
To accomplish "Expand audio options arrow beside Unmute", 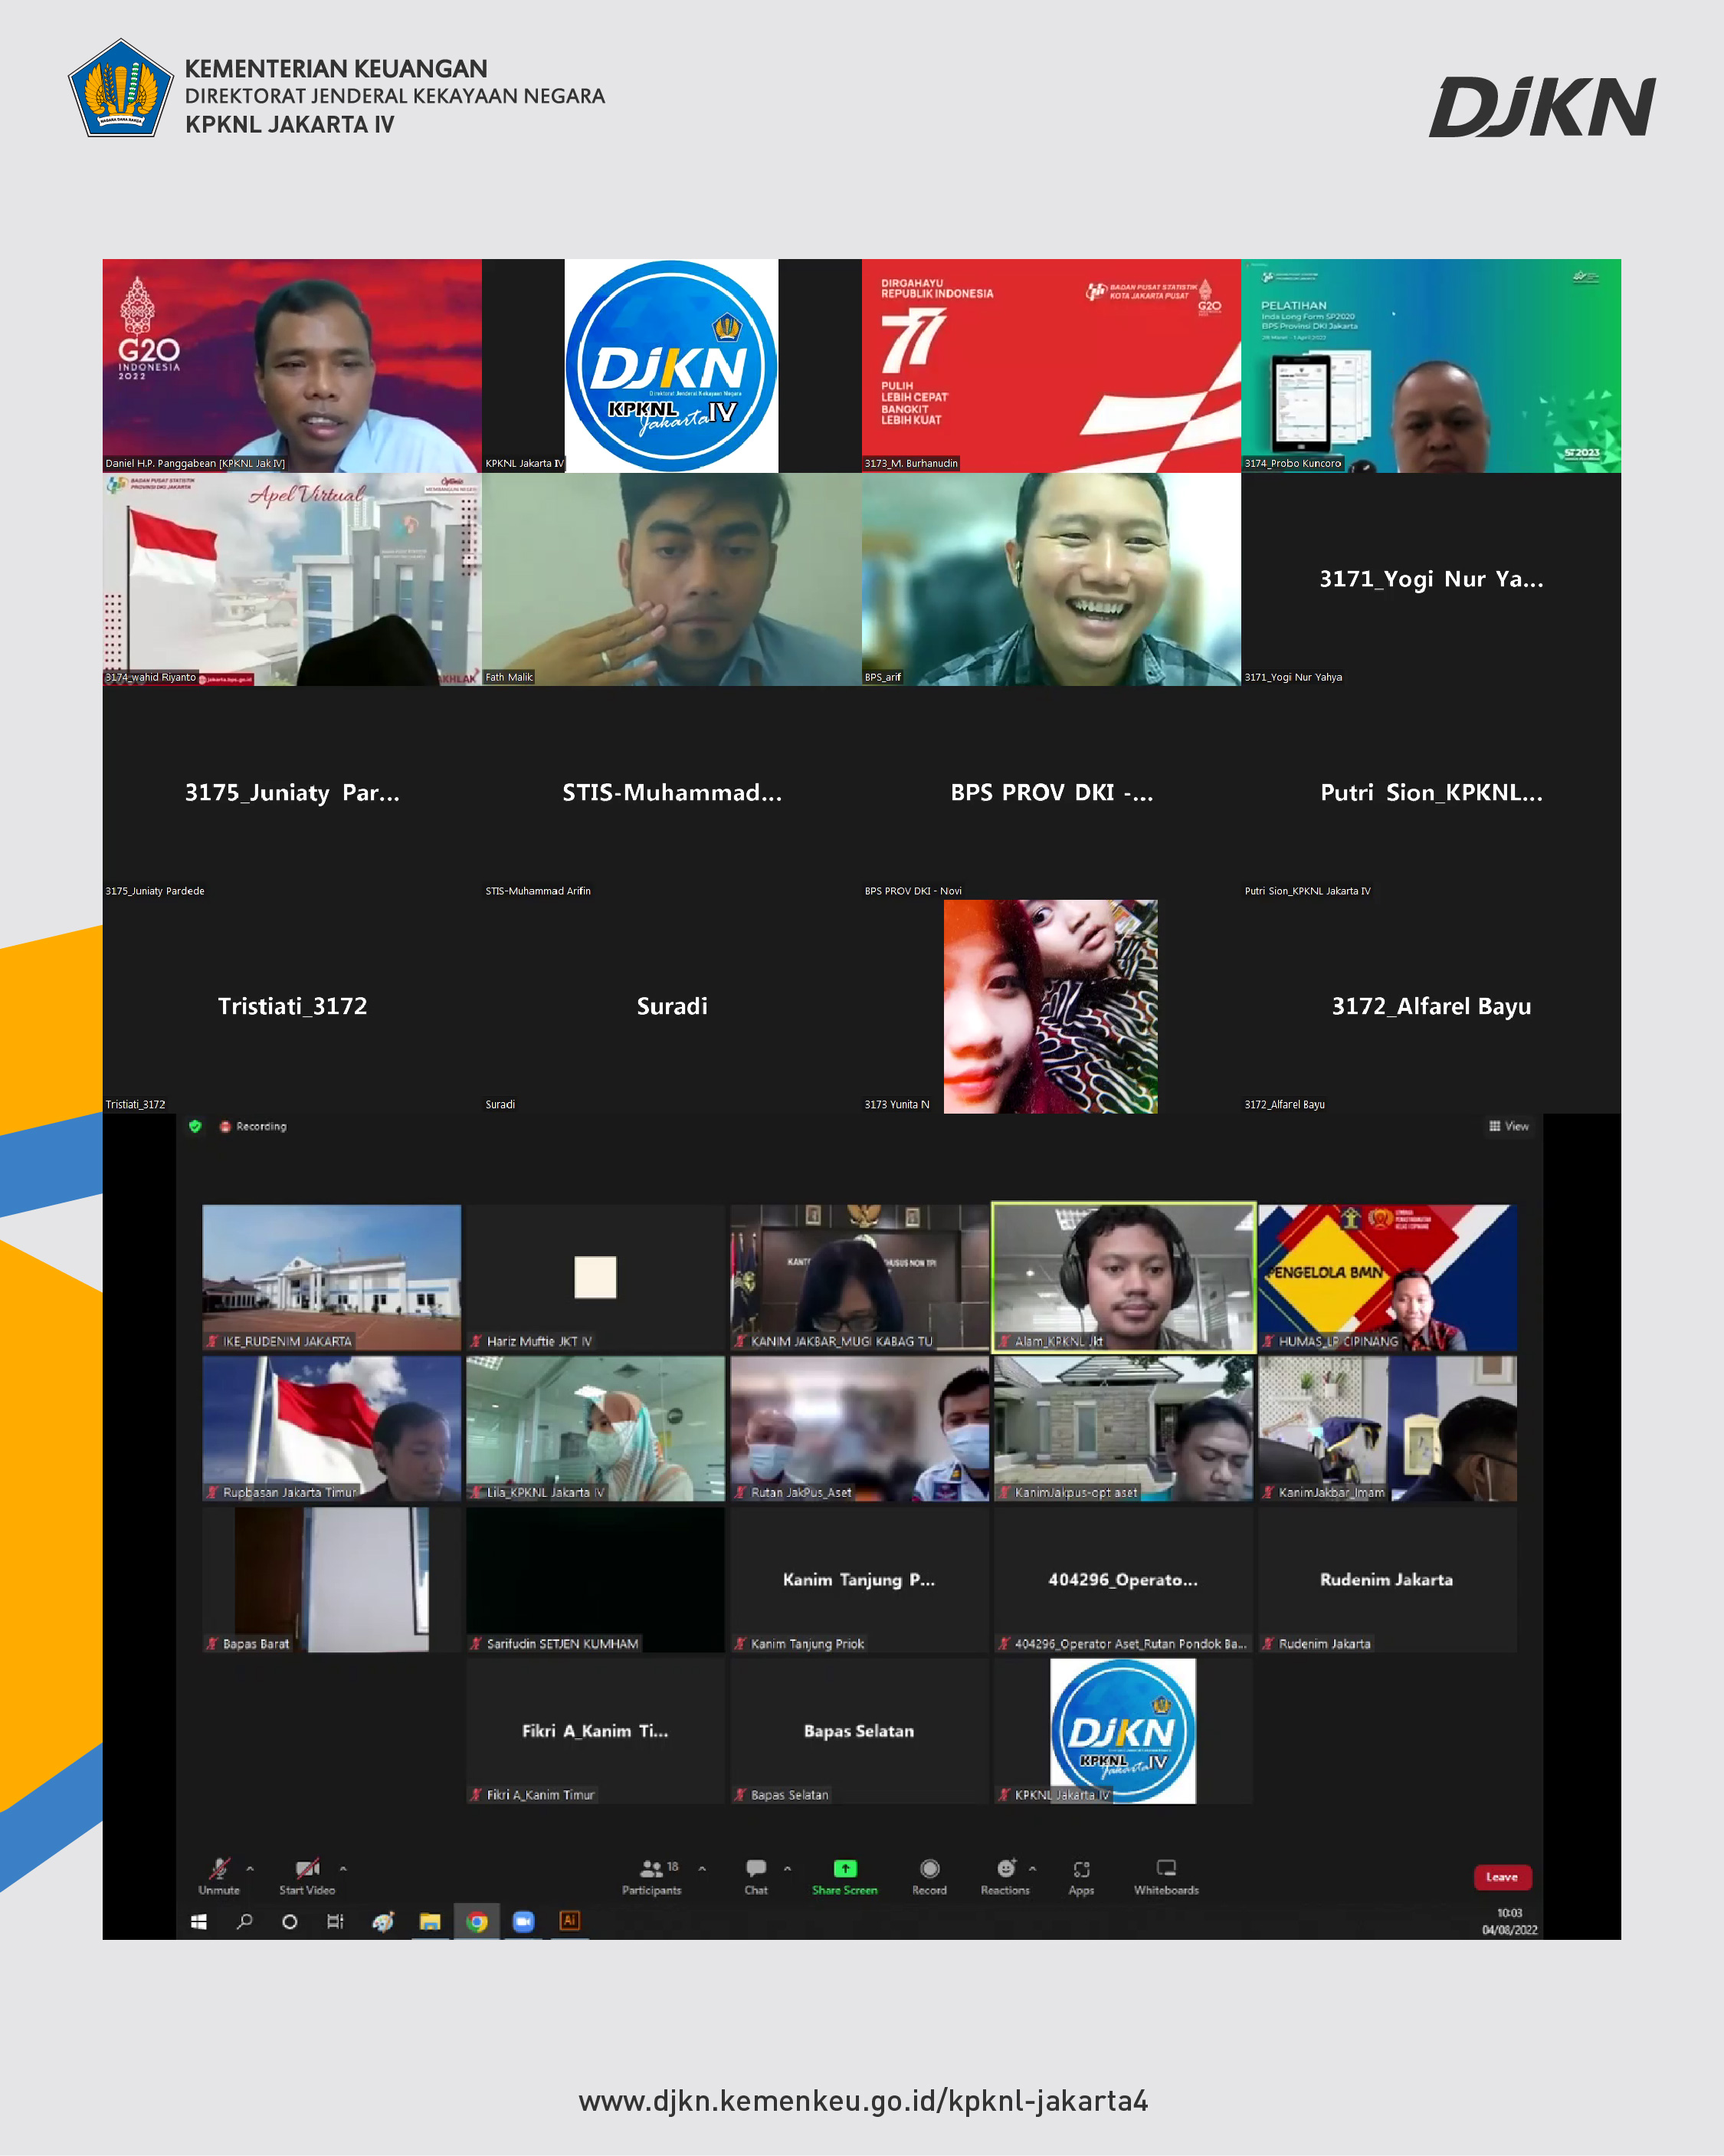I will [250, 1868].
